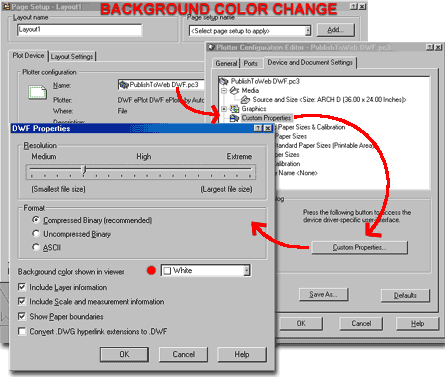This screenshot has height=377, width=445.
Task: Open the Ports tab
Action: [250, 63]
